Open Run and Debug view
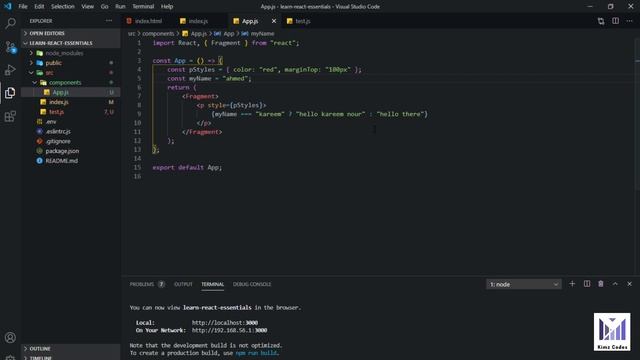The width and height of the screenshot is (640, 360). [x=10, y=70]
